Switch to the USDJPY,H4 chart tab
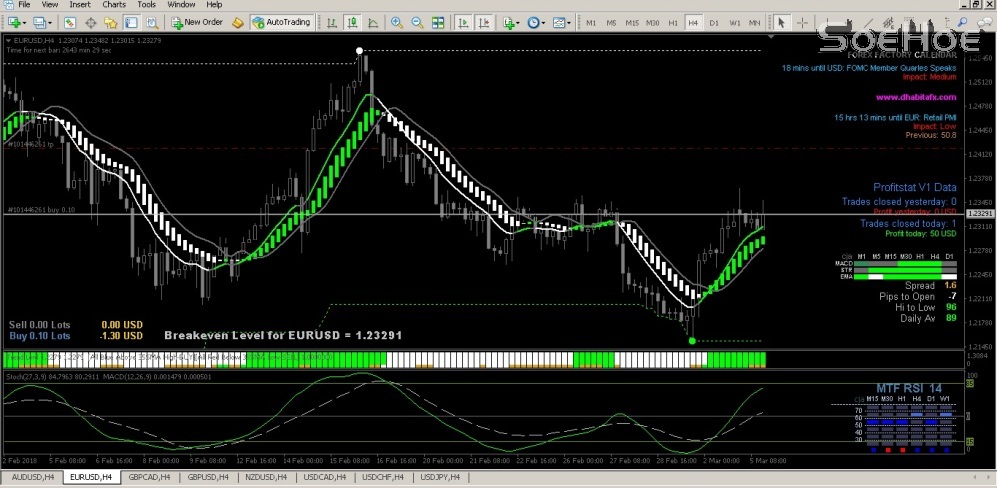Viewport: 997px width, 488px height. (x=441, y=478)
